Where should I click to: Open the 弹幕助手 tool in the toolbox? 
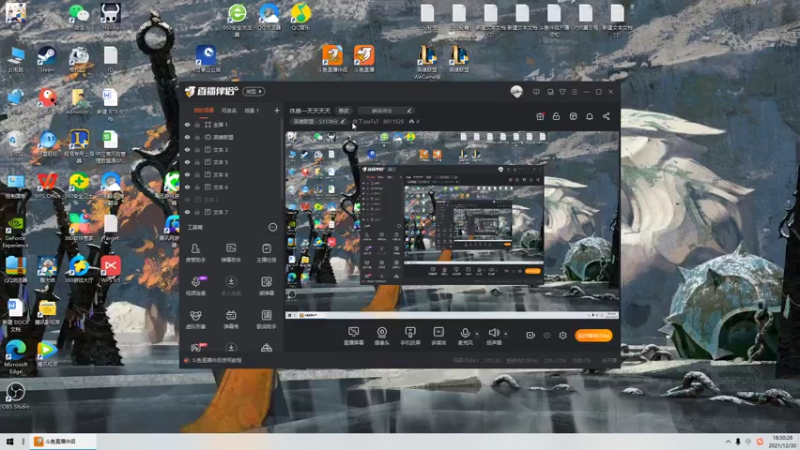pos(231,253)
